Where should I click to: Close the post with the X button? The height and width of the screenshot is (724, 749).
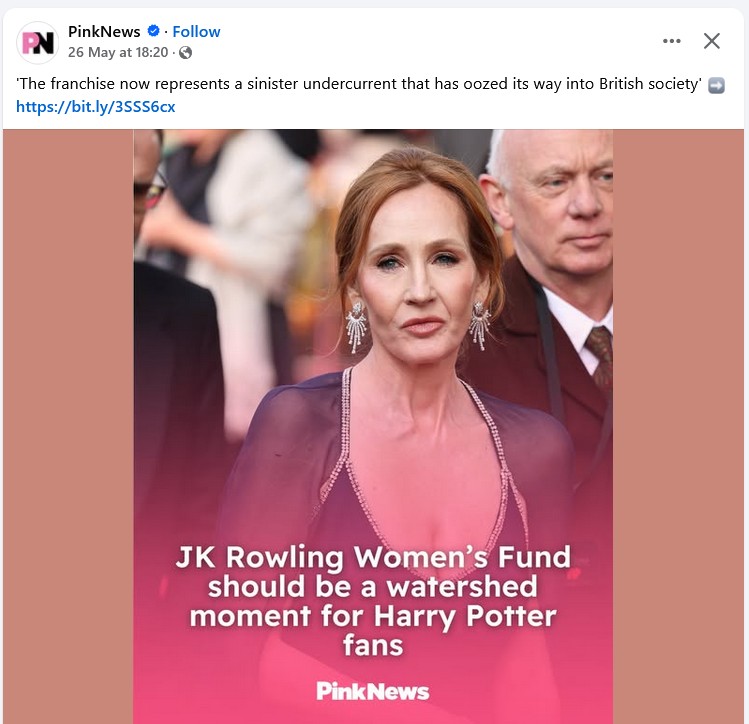[712, 41]
